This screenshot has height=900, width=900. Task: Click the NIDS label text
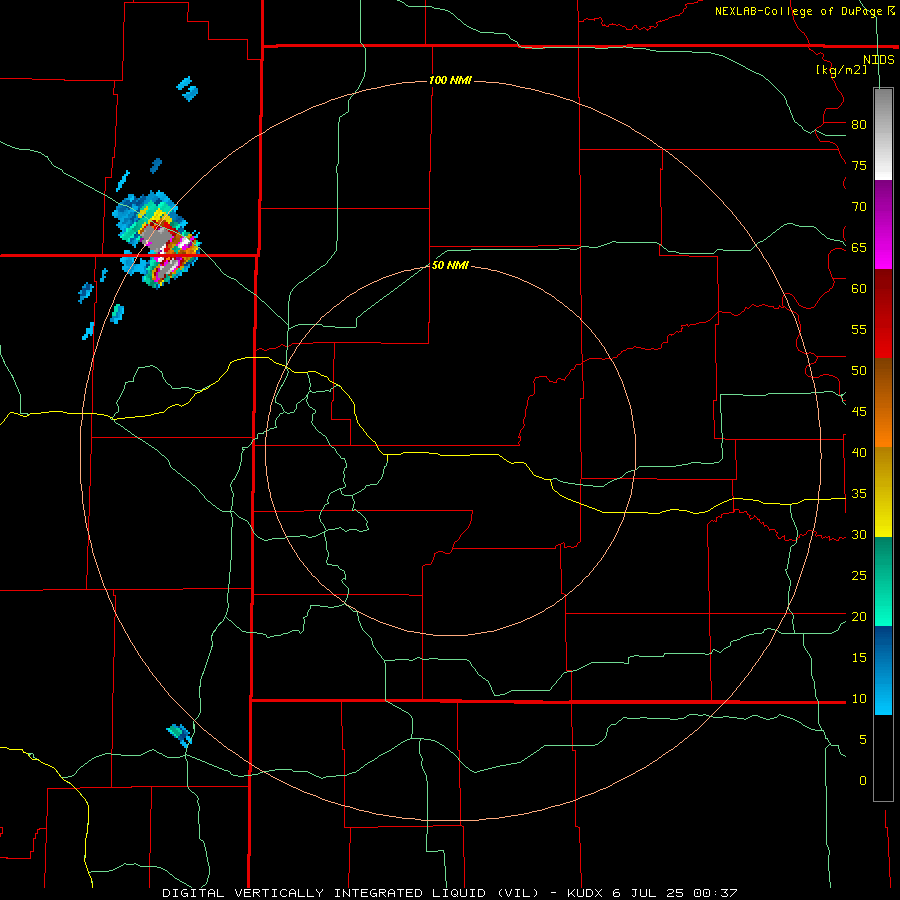click(x=879, y=60)
